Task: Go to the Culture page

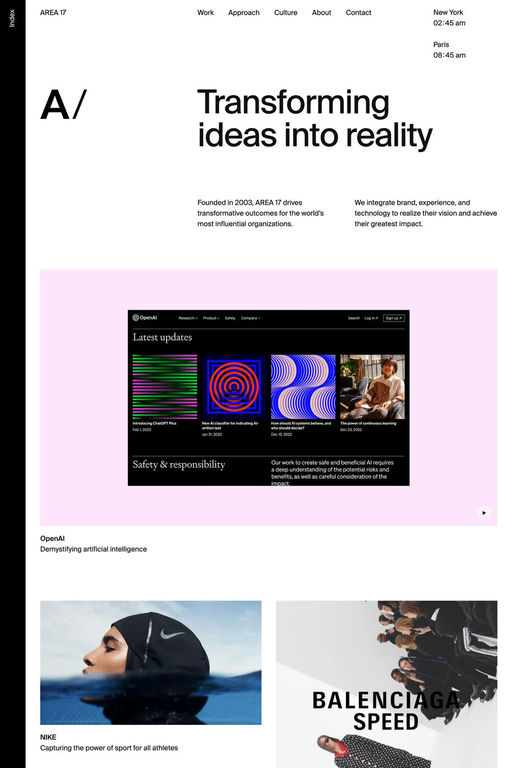Action: click(x=286, y=12)
